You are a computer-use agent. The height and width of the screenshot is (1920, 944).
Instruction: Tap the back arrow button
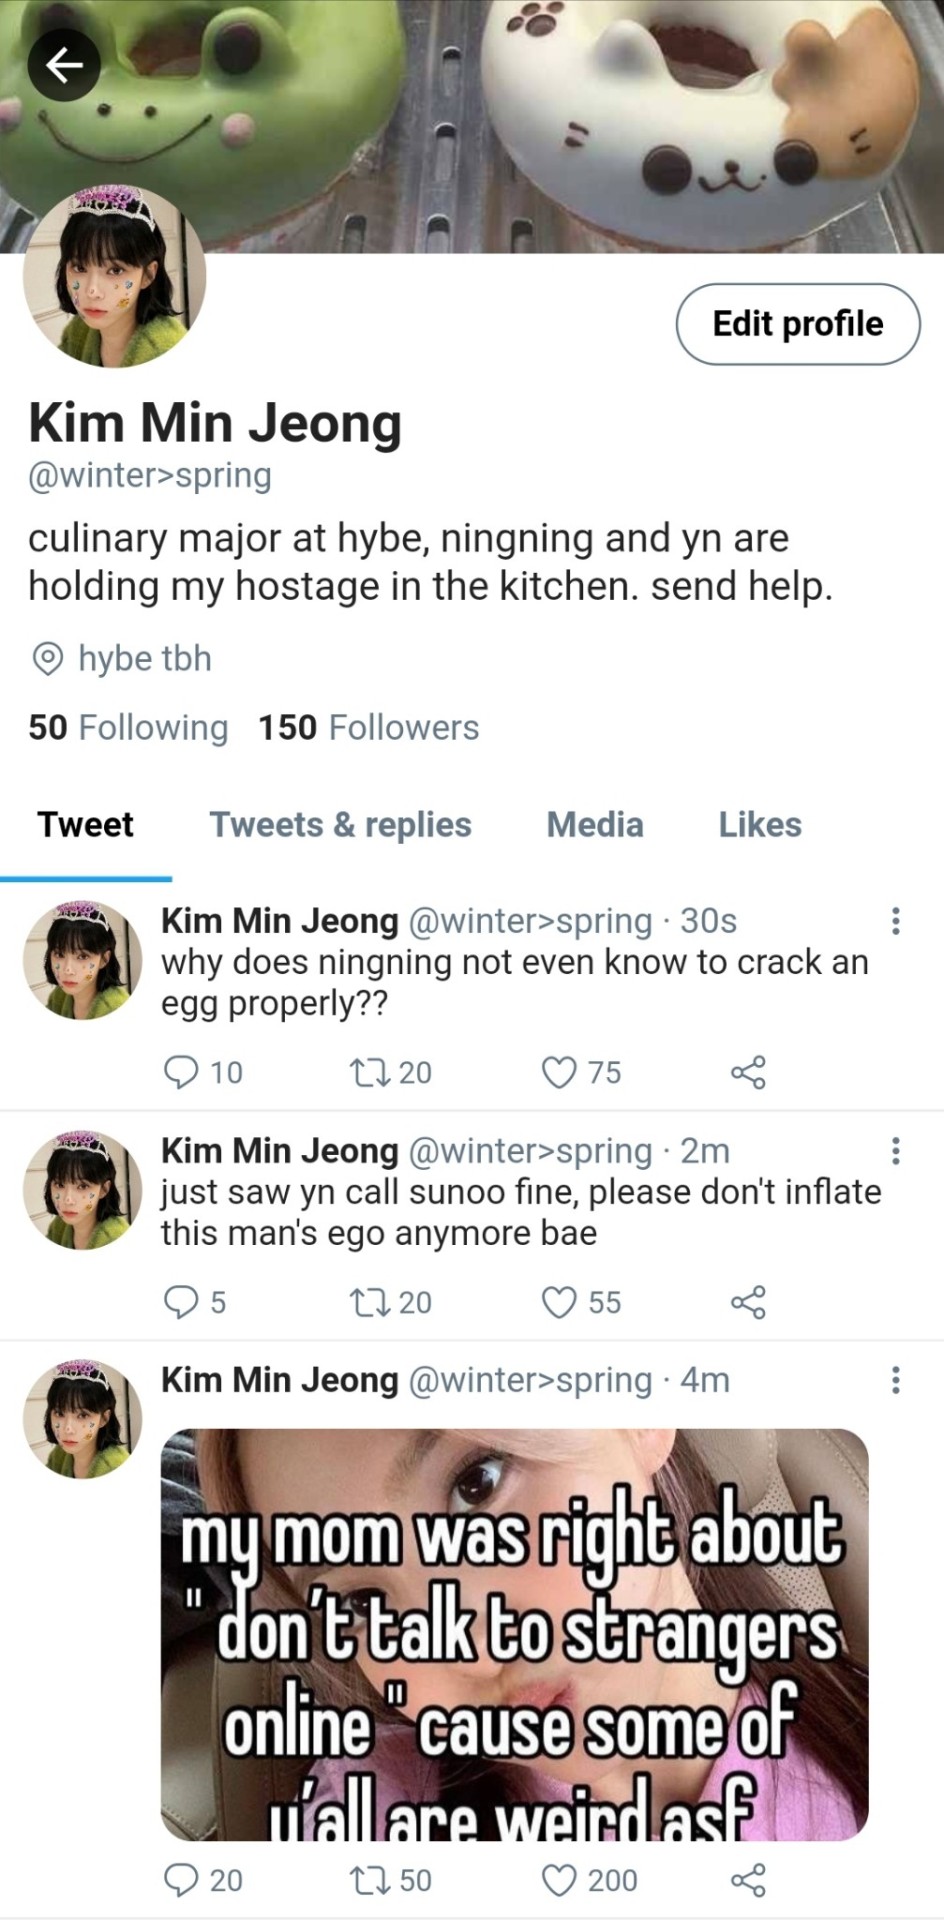point(64,66)
